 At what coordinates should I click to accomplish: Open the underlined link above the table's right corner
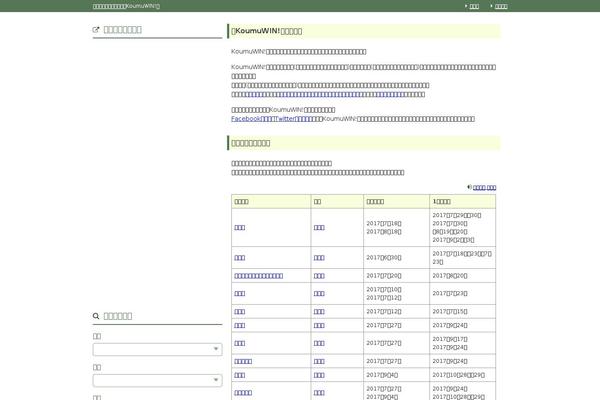pos(484,188)
